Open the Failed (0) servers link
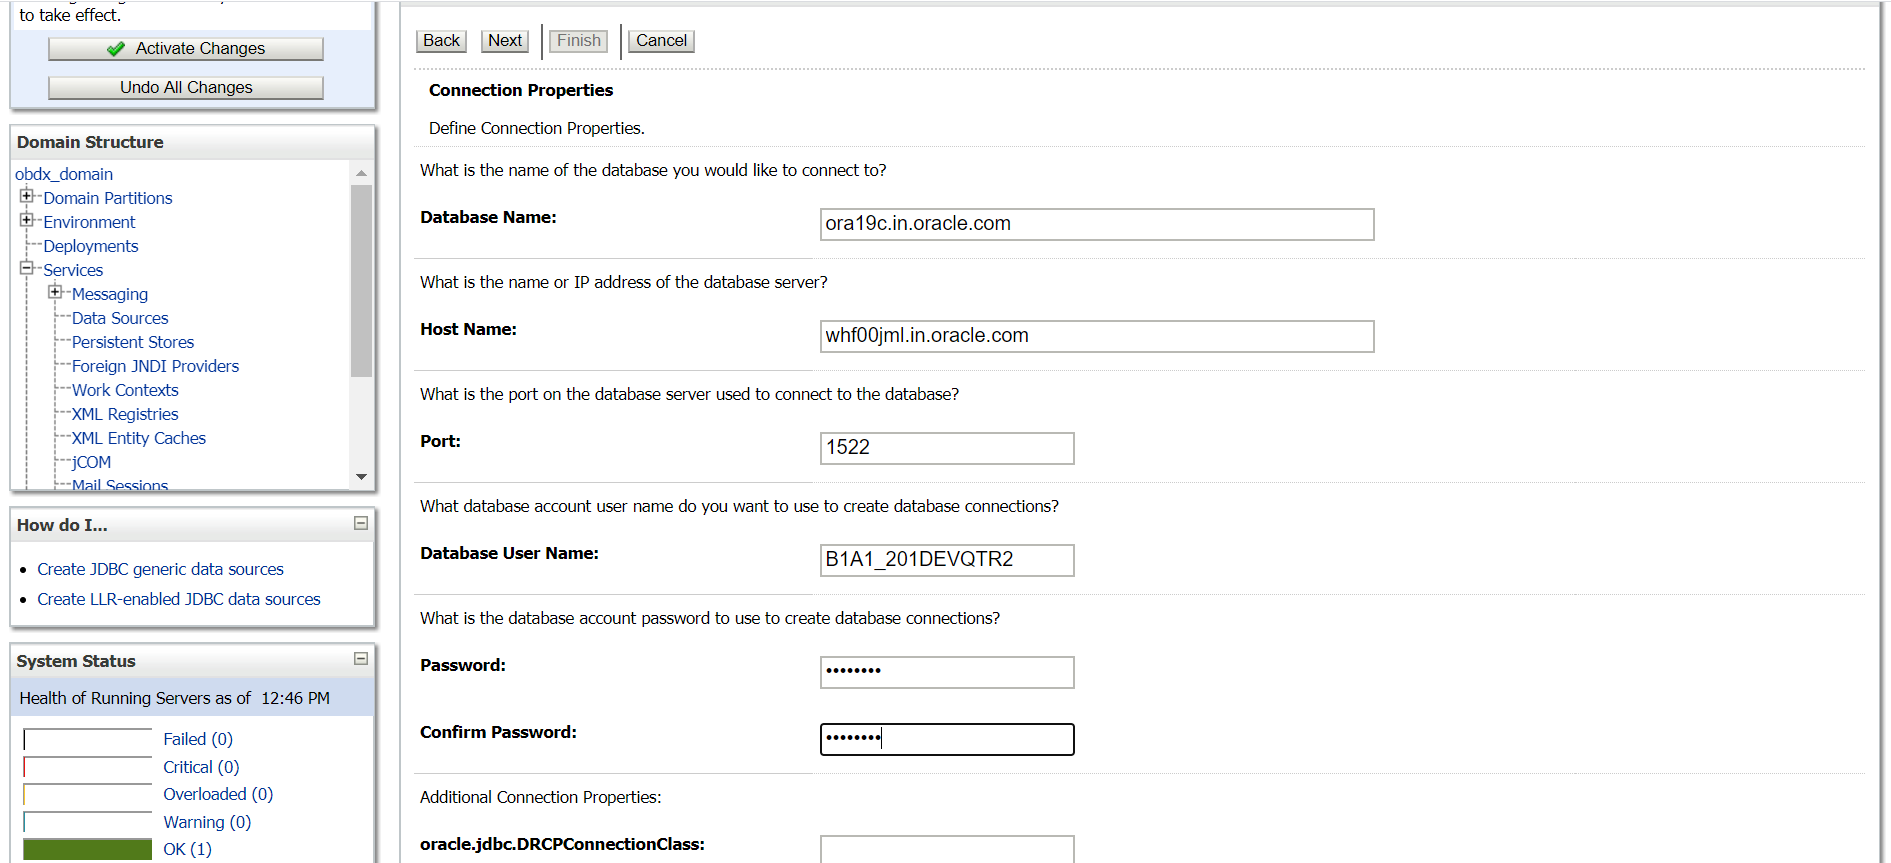The image size is (1891, 863). point(198,739)
